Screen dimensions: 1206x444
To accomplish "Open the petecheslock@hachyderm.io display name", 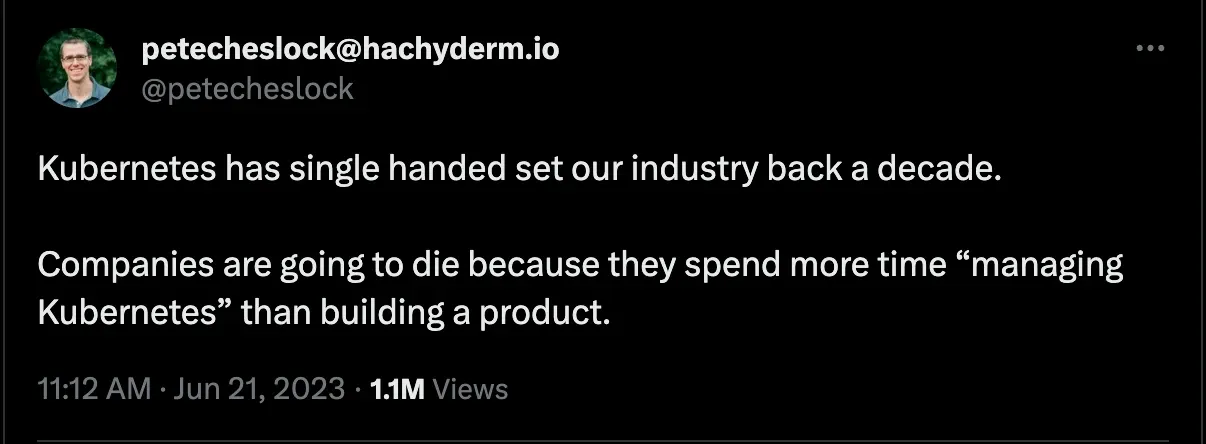I will click(x=351, y=50).
